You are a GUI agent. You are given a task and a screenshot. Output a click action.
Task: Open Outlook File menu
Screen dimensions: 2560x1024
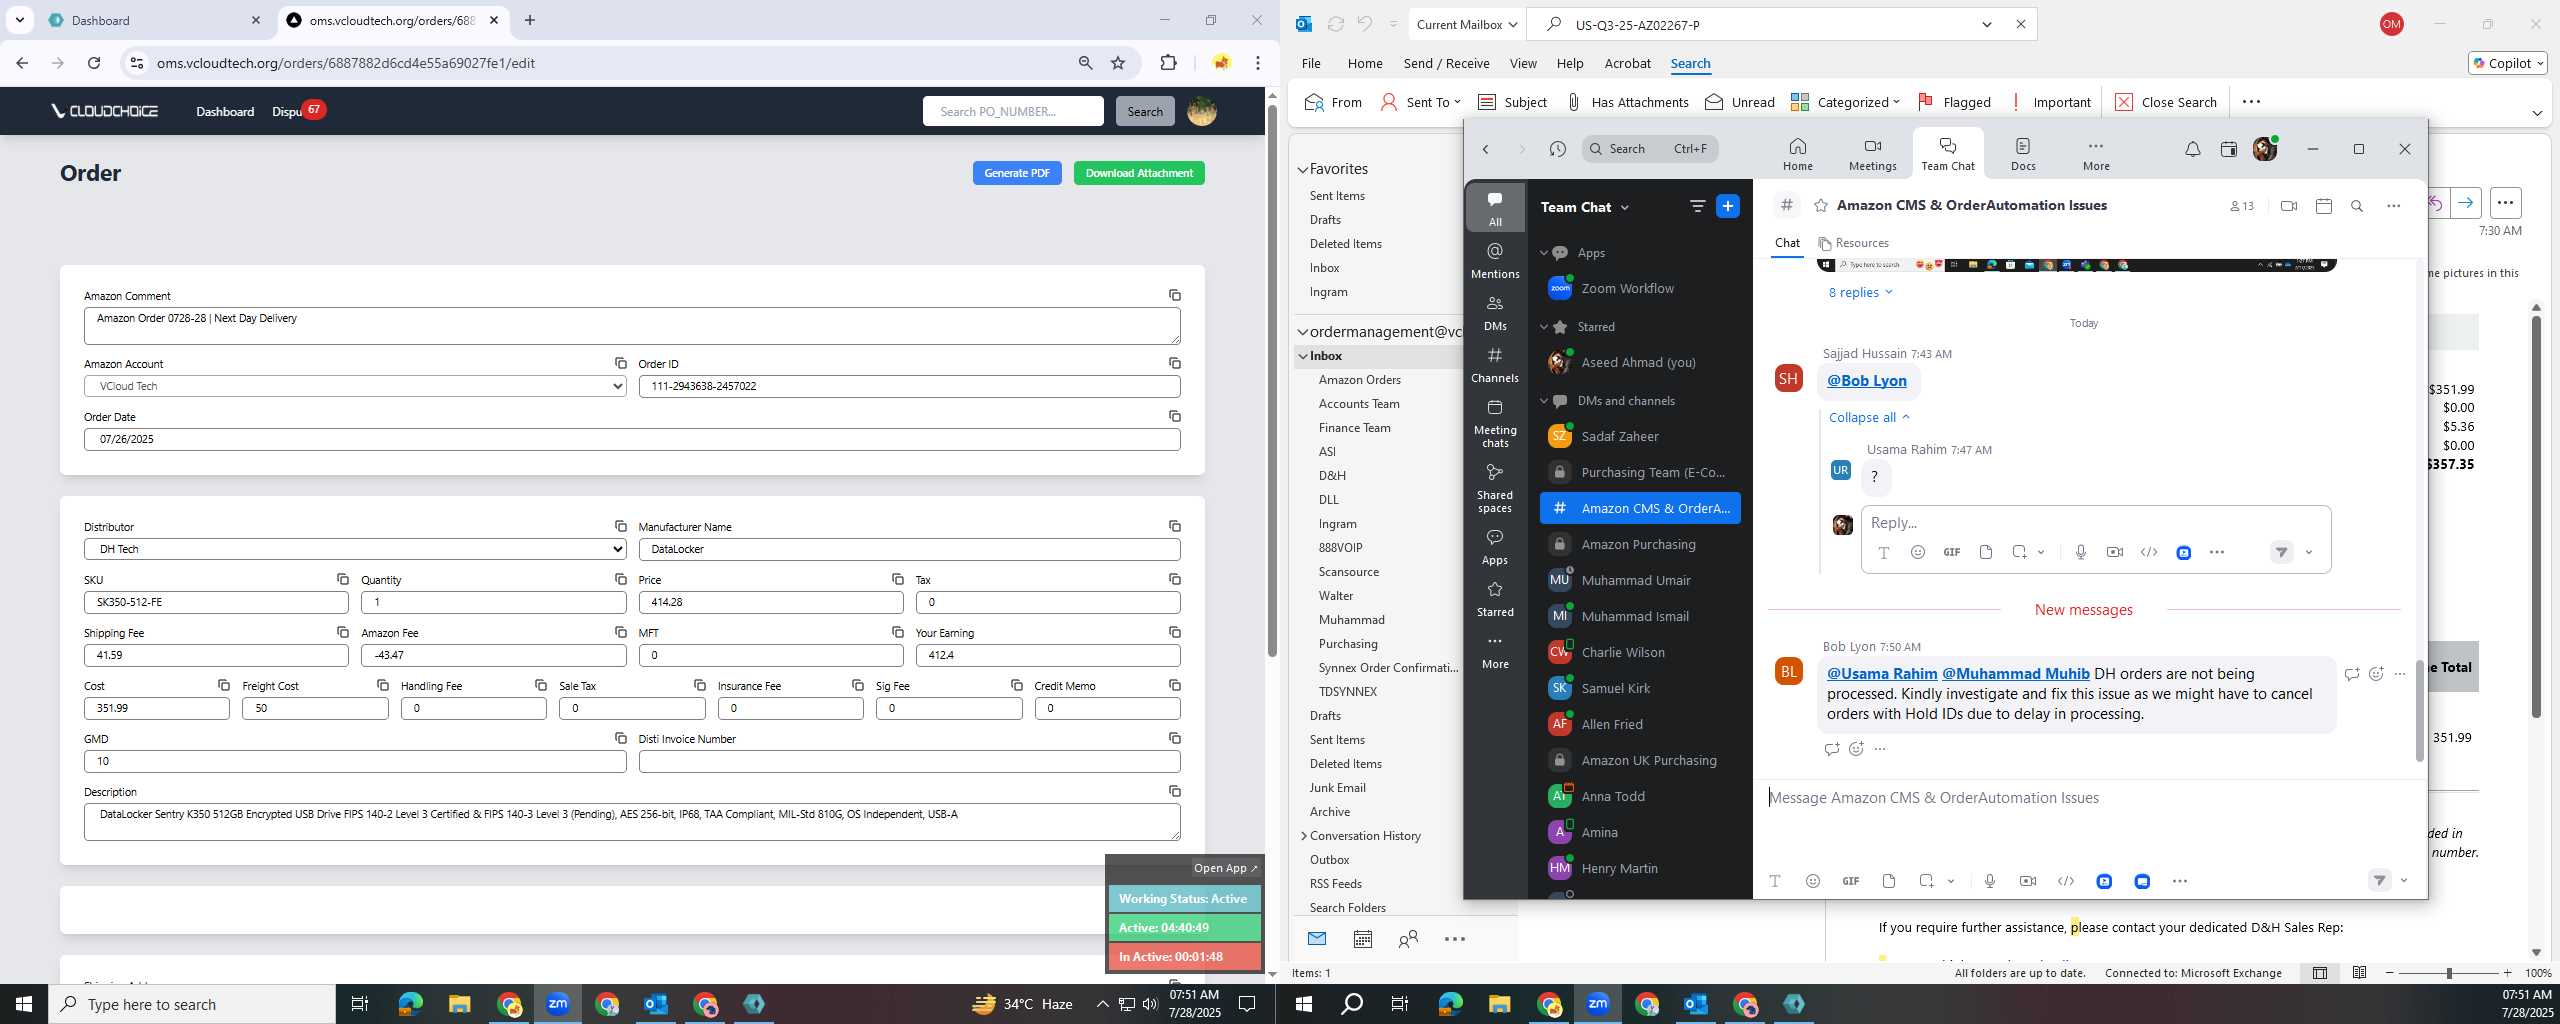(x=1311, y=63)
